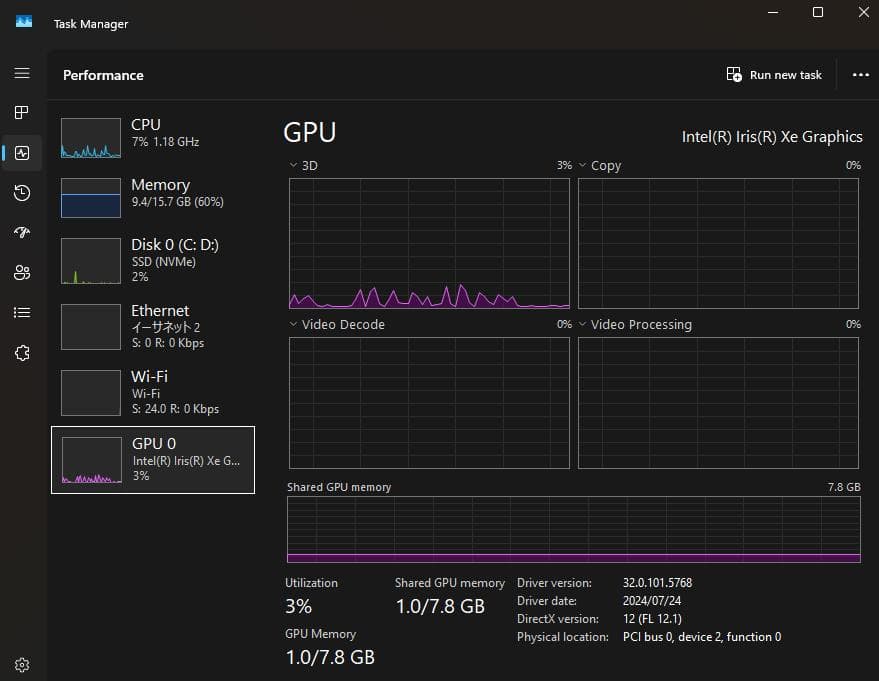Click the Utilization 3% value

(298, 606)
